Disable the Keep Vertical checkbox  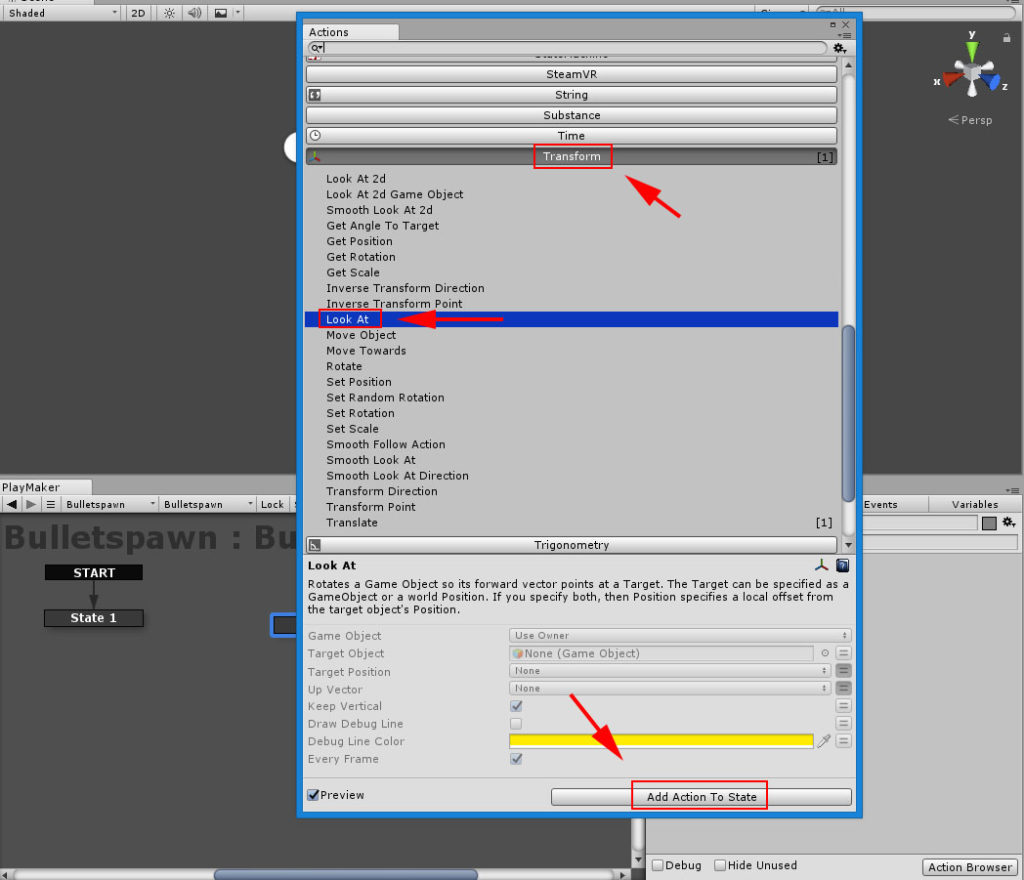pyautogui.click(x=516, y=706)
